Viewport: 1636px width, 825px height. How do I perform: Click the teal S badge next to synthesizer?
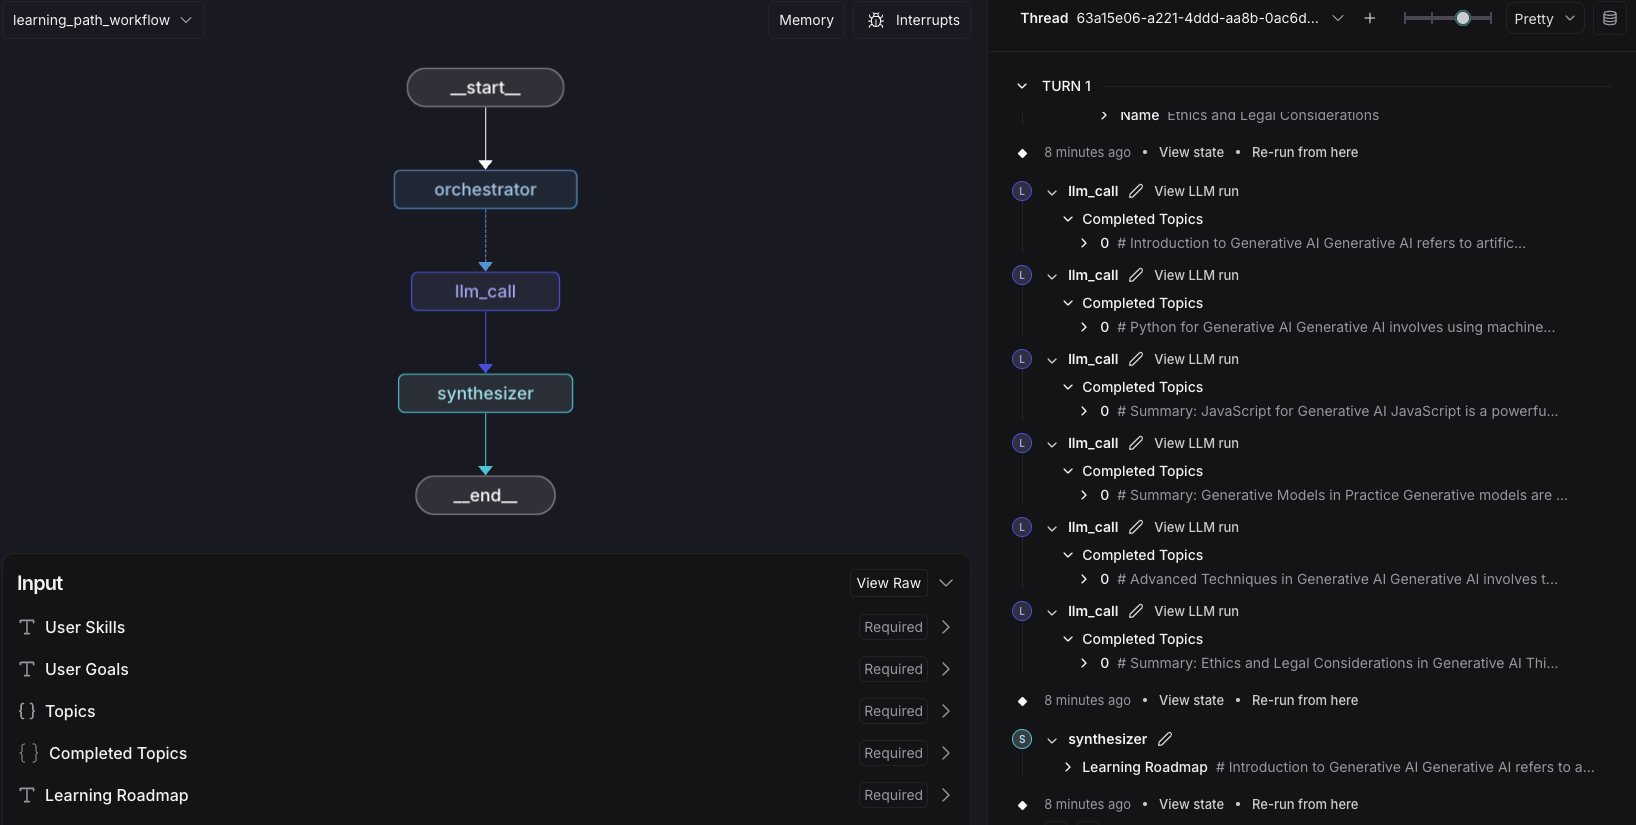click(1022, 739)
